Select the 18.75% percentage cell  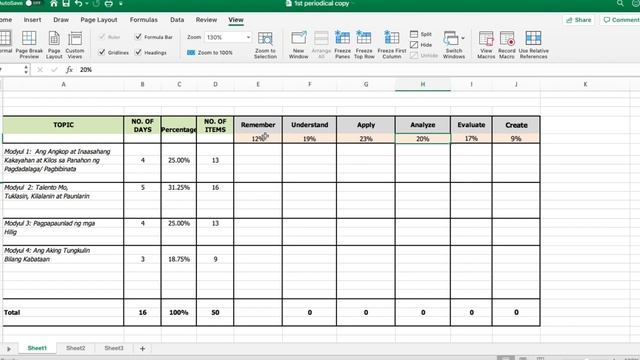179,259
